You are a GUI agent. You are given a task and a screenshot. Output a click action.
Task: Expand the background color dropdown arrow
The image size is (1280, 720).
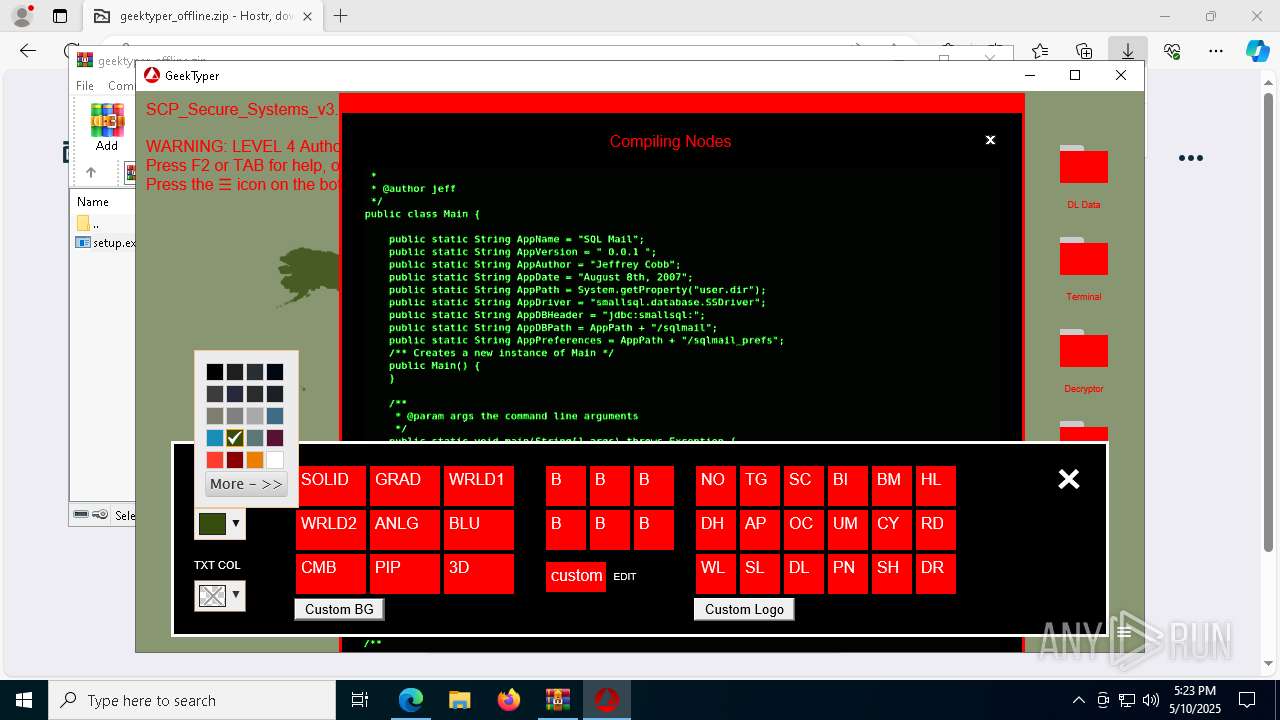pyautogui.click(x=236, y=523)
